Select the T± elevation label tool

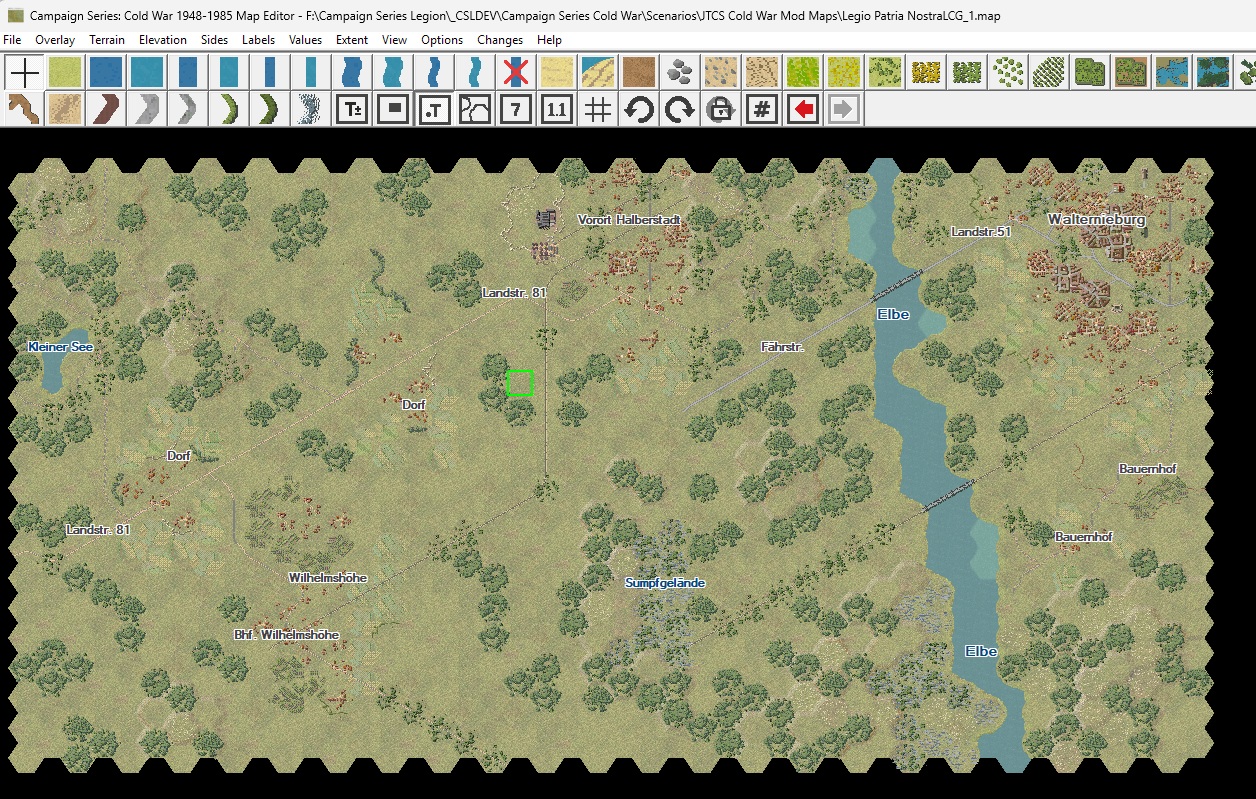pyautogui.click(x=352, y=109)
